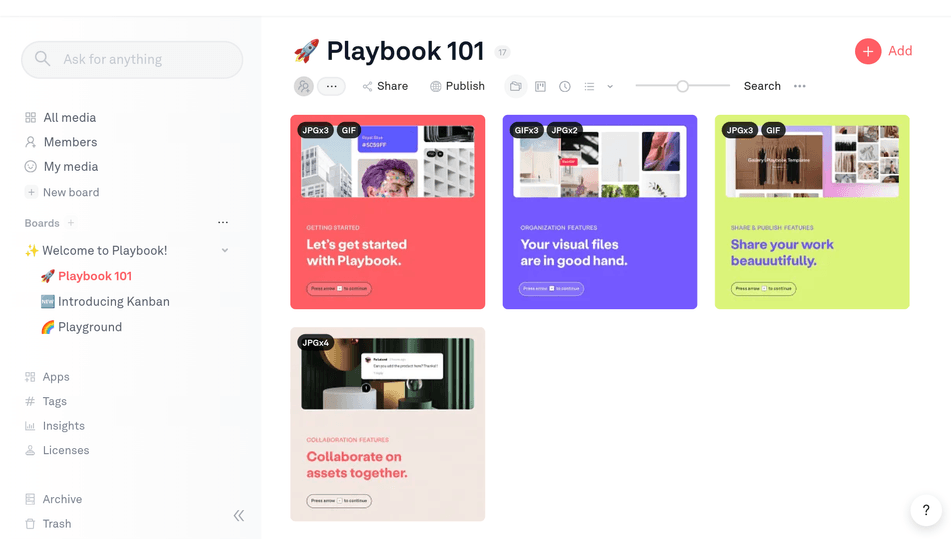Click the Members person icon
This screenshot has width=951, height=539.
(30, 142)
